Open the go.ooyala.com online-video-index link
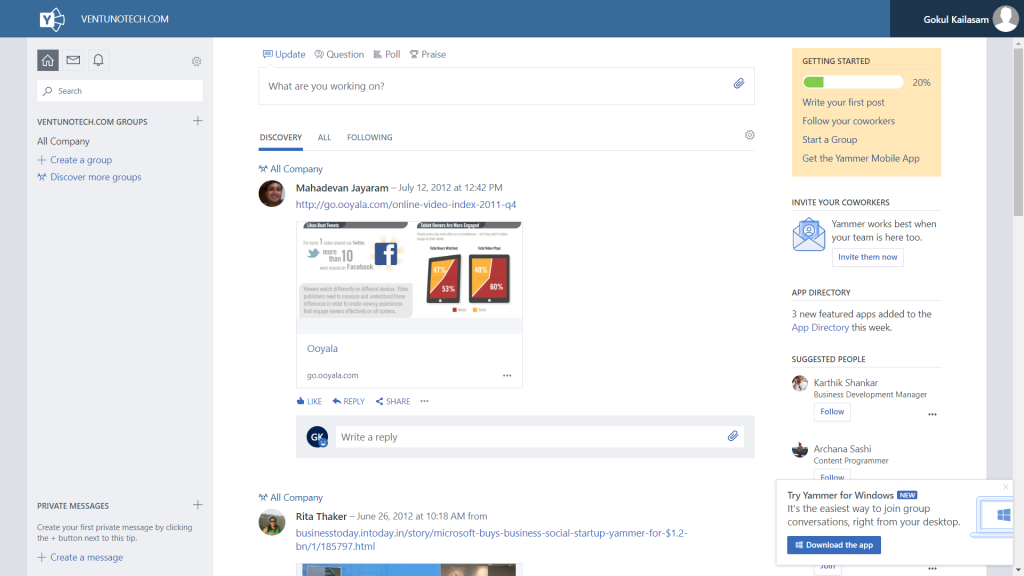 pyautogui.click(x=406, y=204)
